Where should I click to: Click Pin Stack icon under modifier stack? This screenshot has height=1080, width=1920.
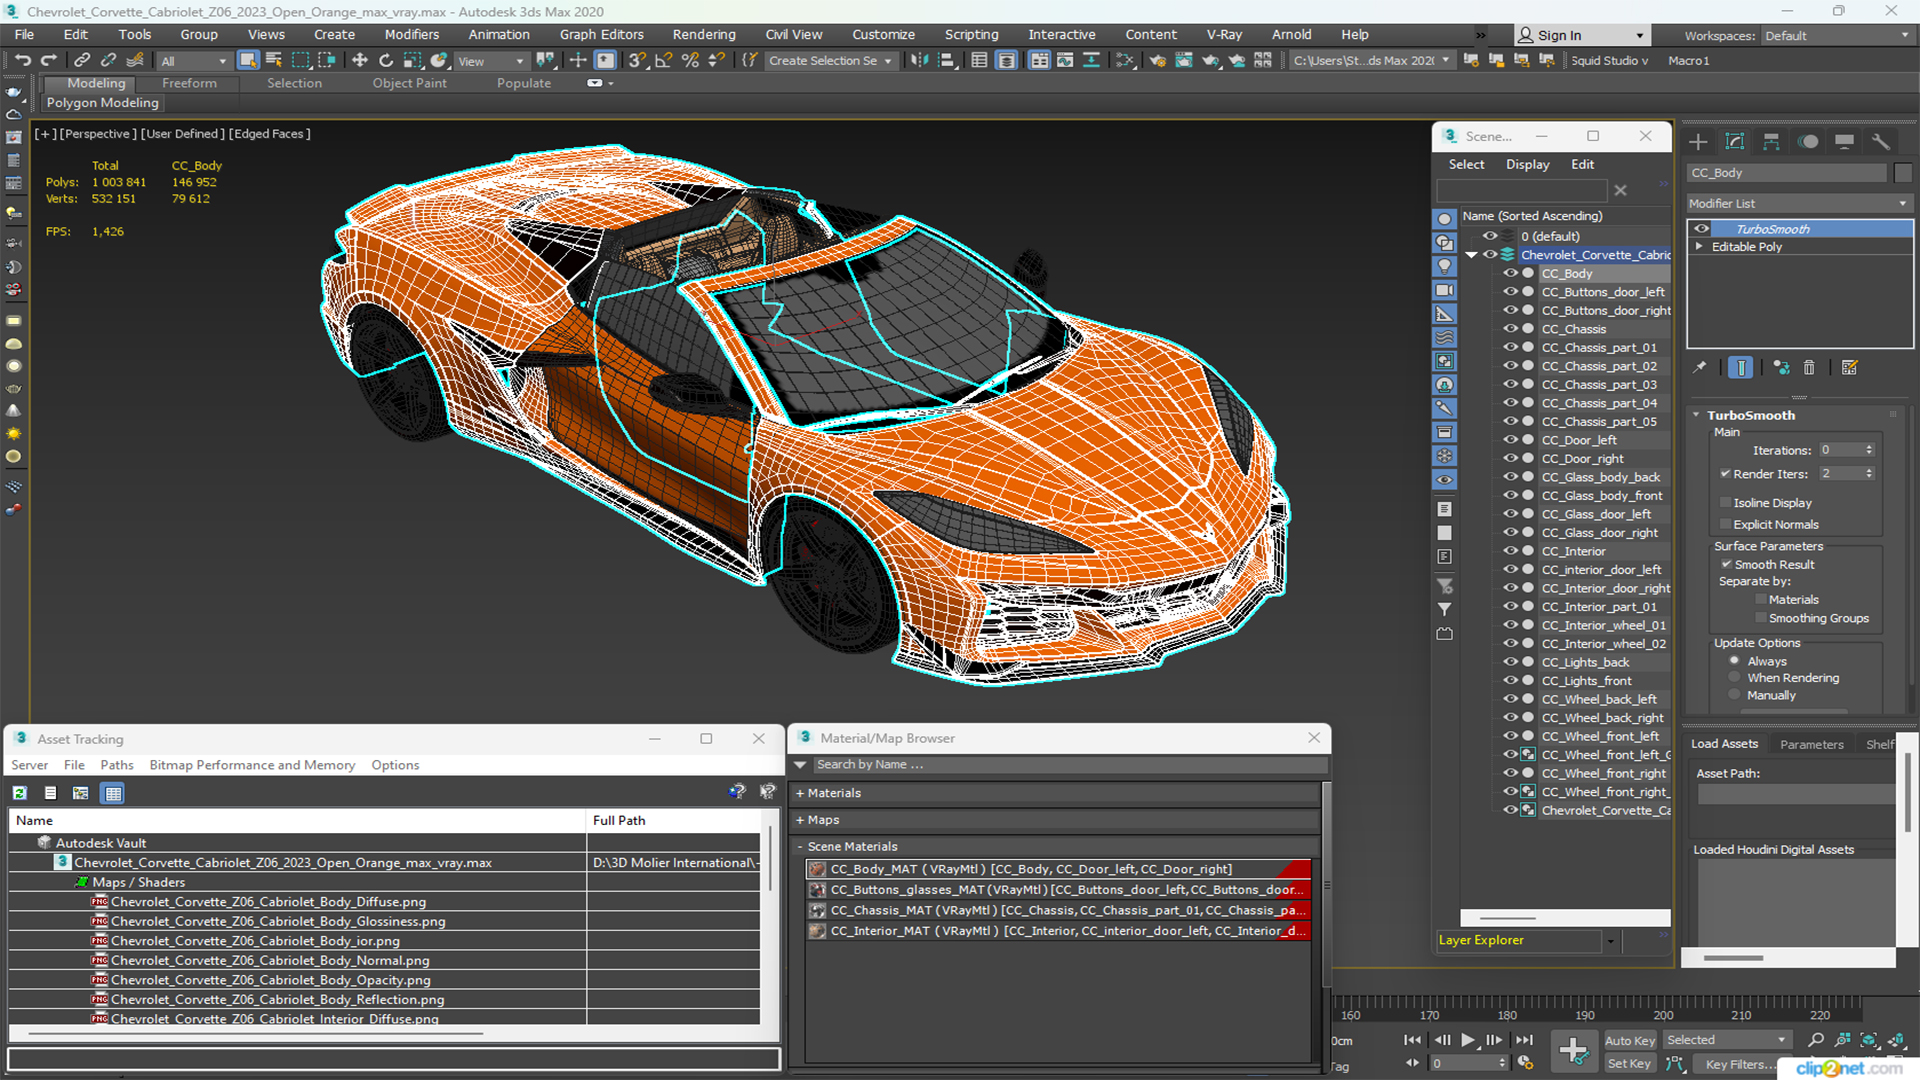[1700, 368]
